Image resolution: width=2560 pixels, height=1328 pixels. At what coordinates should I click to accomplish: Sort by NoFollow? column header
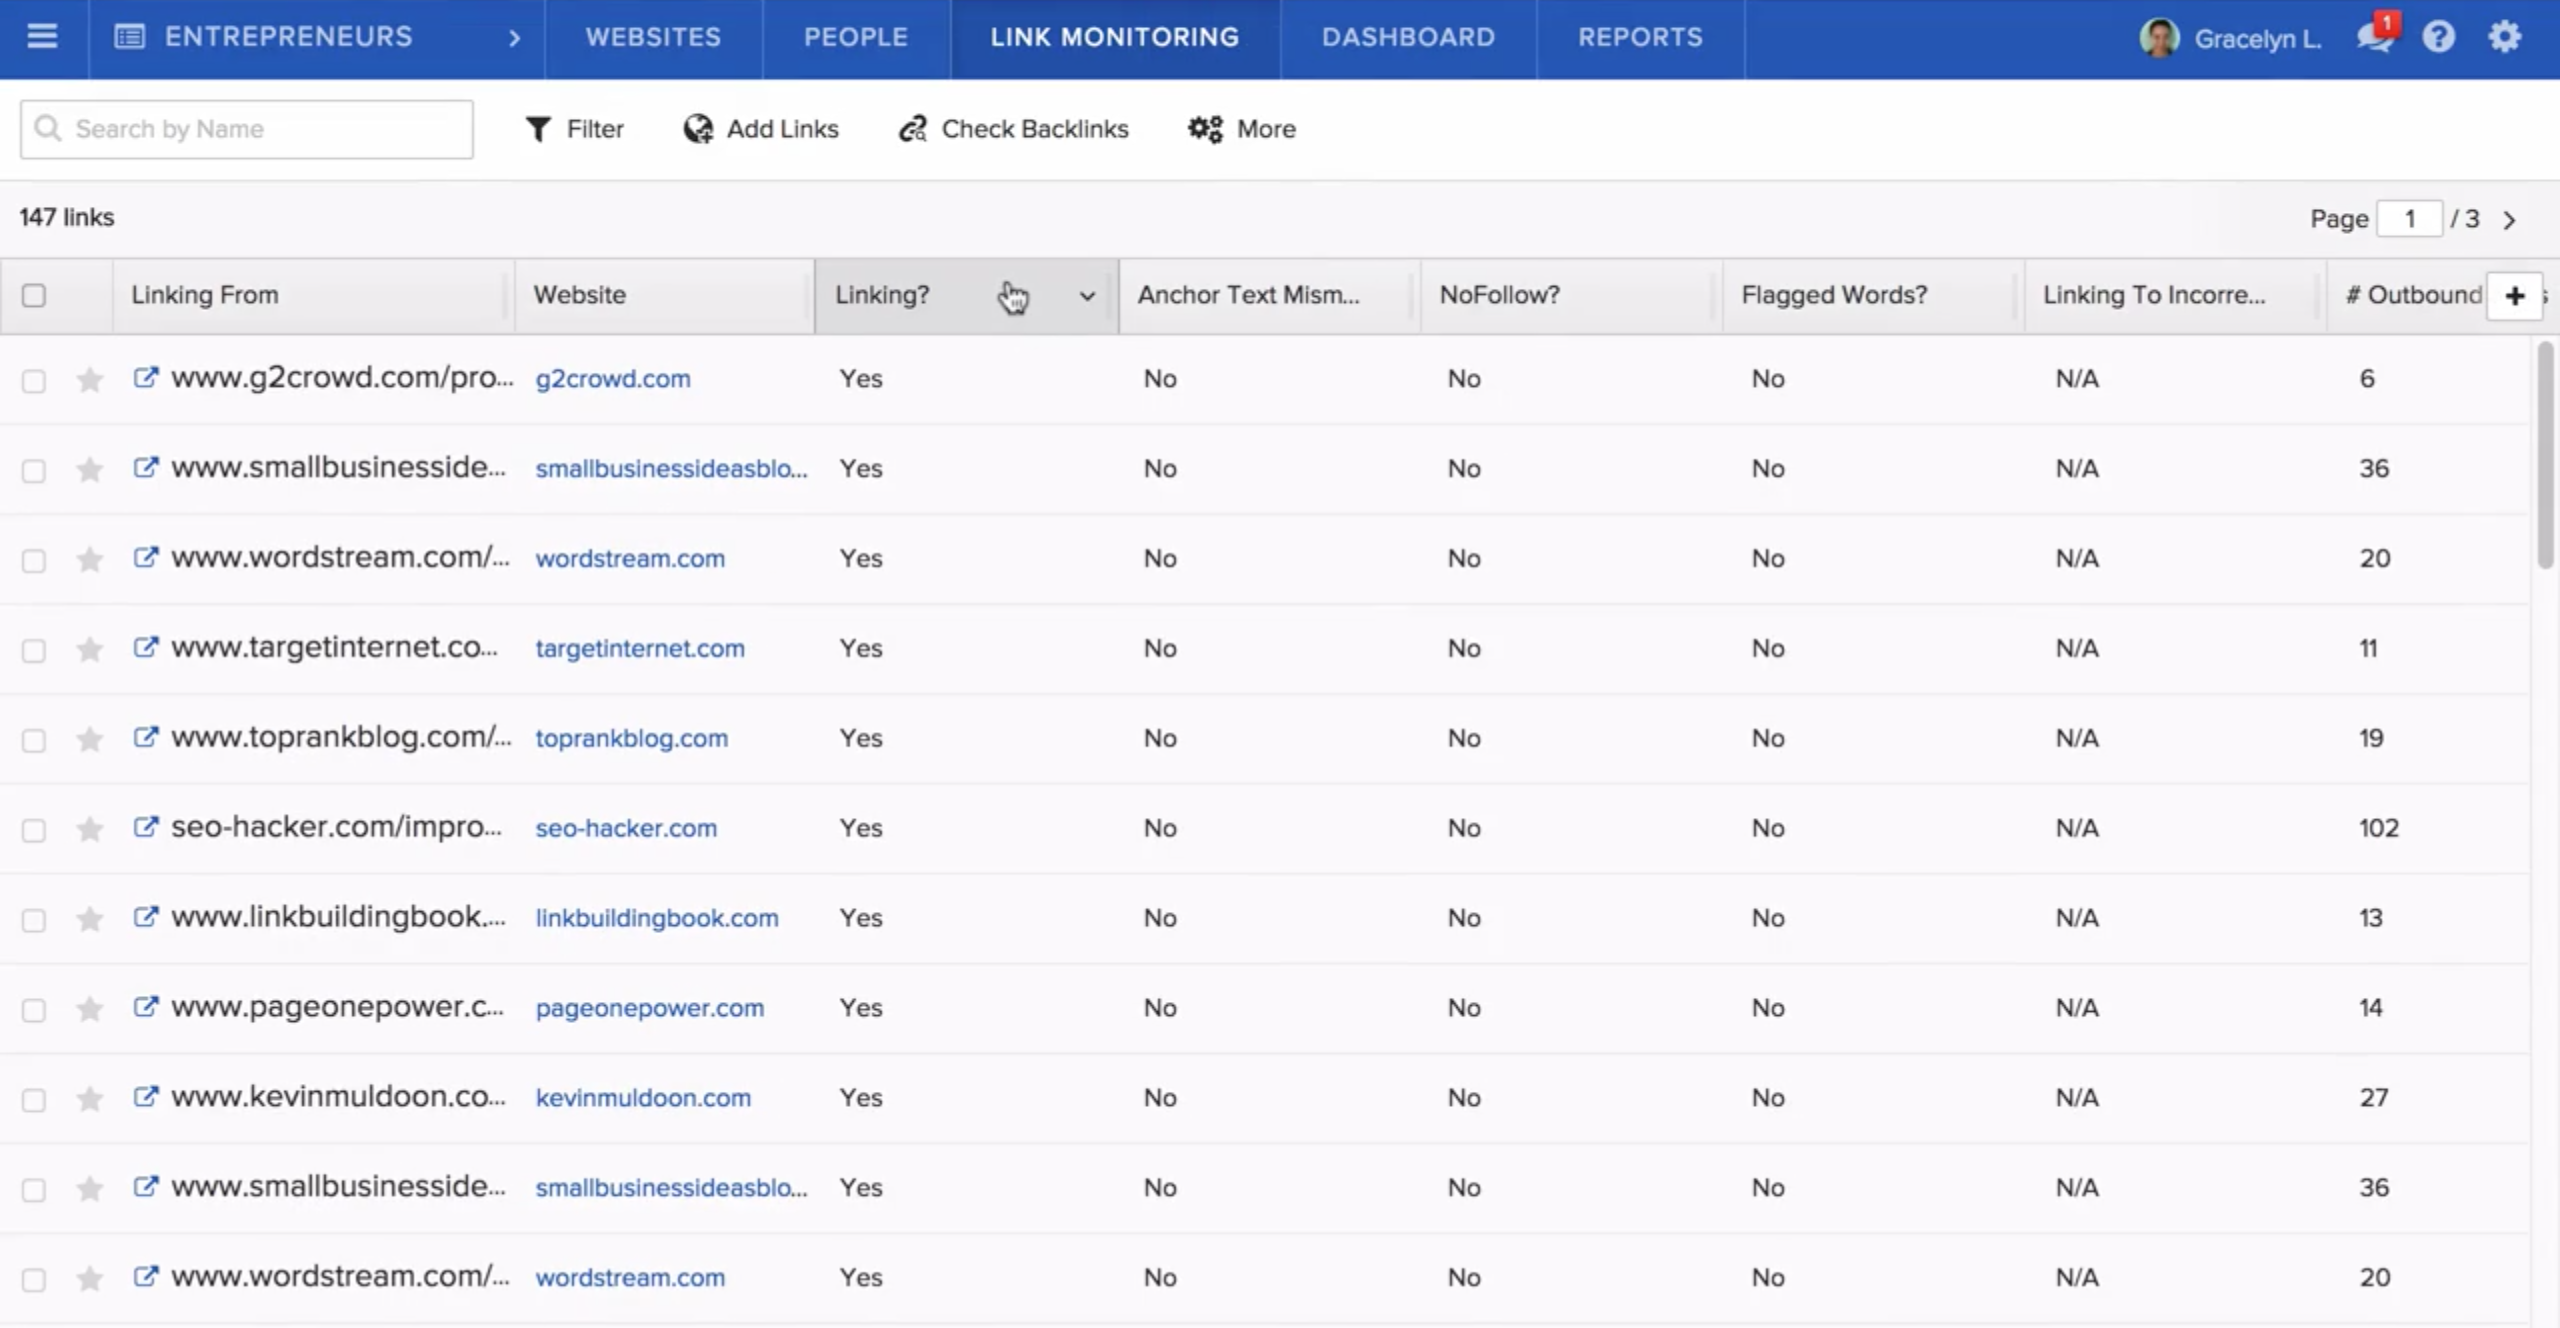coord(1570,295)
